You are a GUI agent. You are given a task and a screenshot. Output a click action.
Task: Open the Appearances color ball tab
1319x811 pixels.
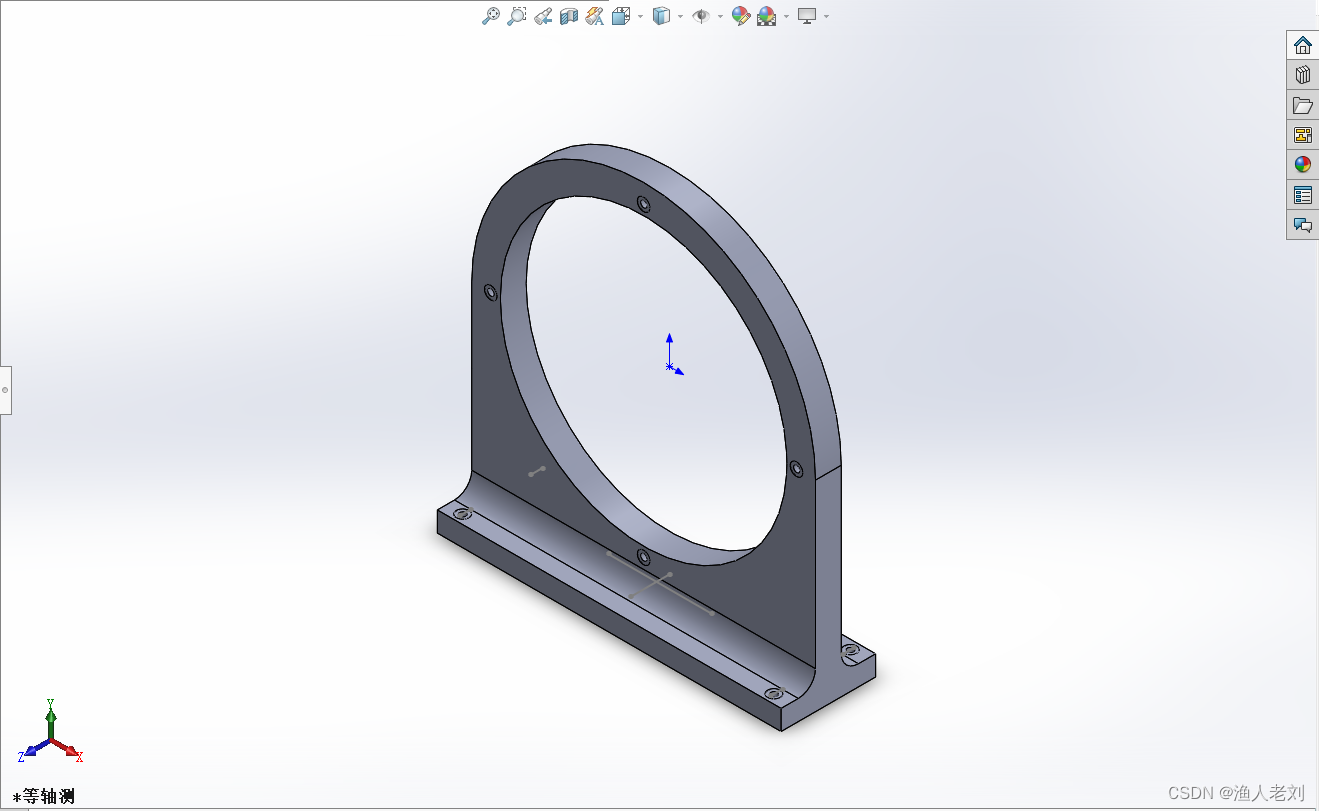click(1302, 165)
